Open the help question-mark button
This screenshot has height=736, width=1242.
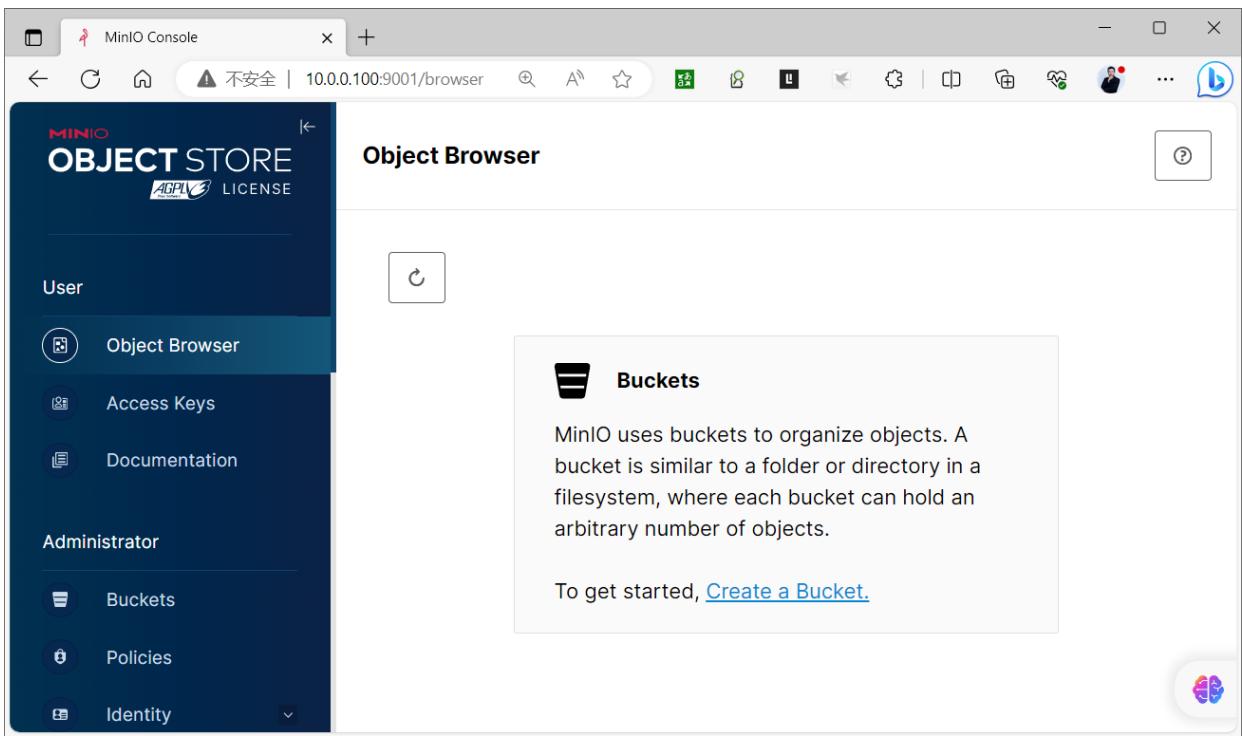tap(1184, 156)
